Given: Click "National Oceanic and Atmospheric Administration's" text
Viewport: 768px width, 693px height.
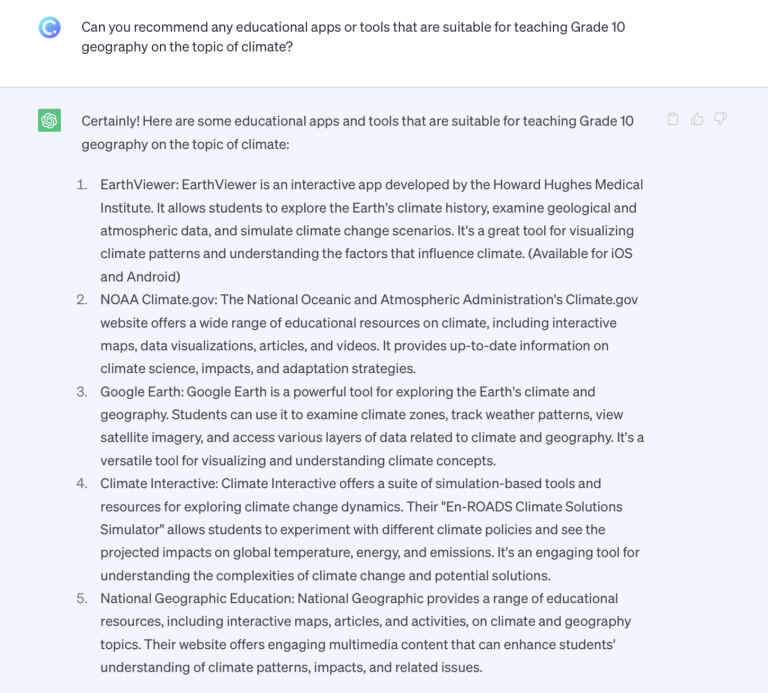Looking at the screenshot, I should click(418, 300).
